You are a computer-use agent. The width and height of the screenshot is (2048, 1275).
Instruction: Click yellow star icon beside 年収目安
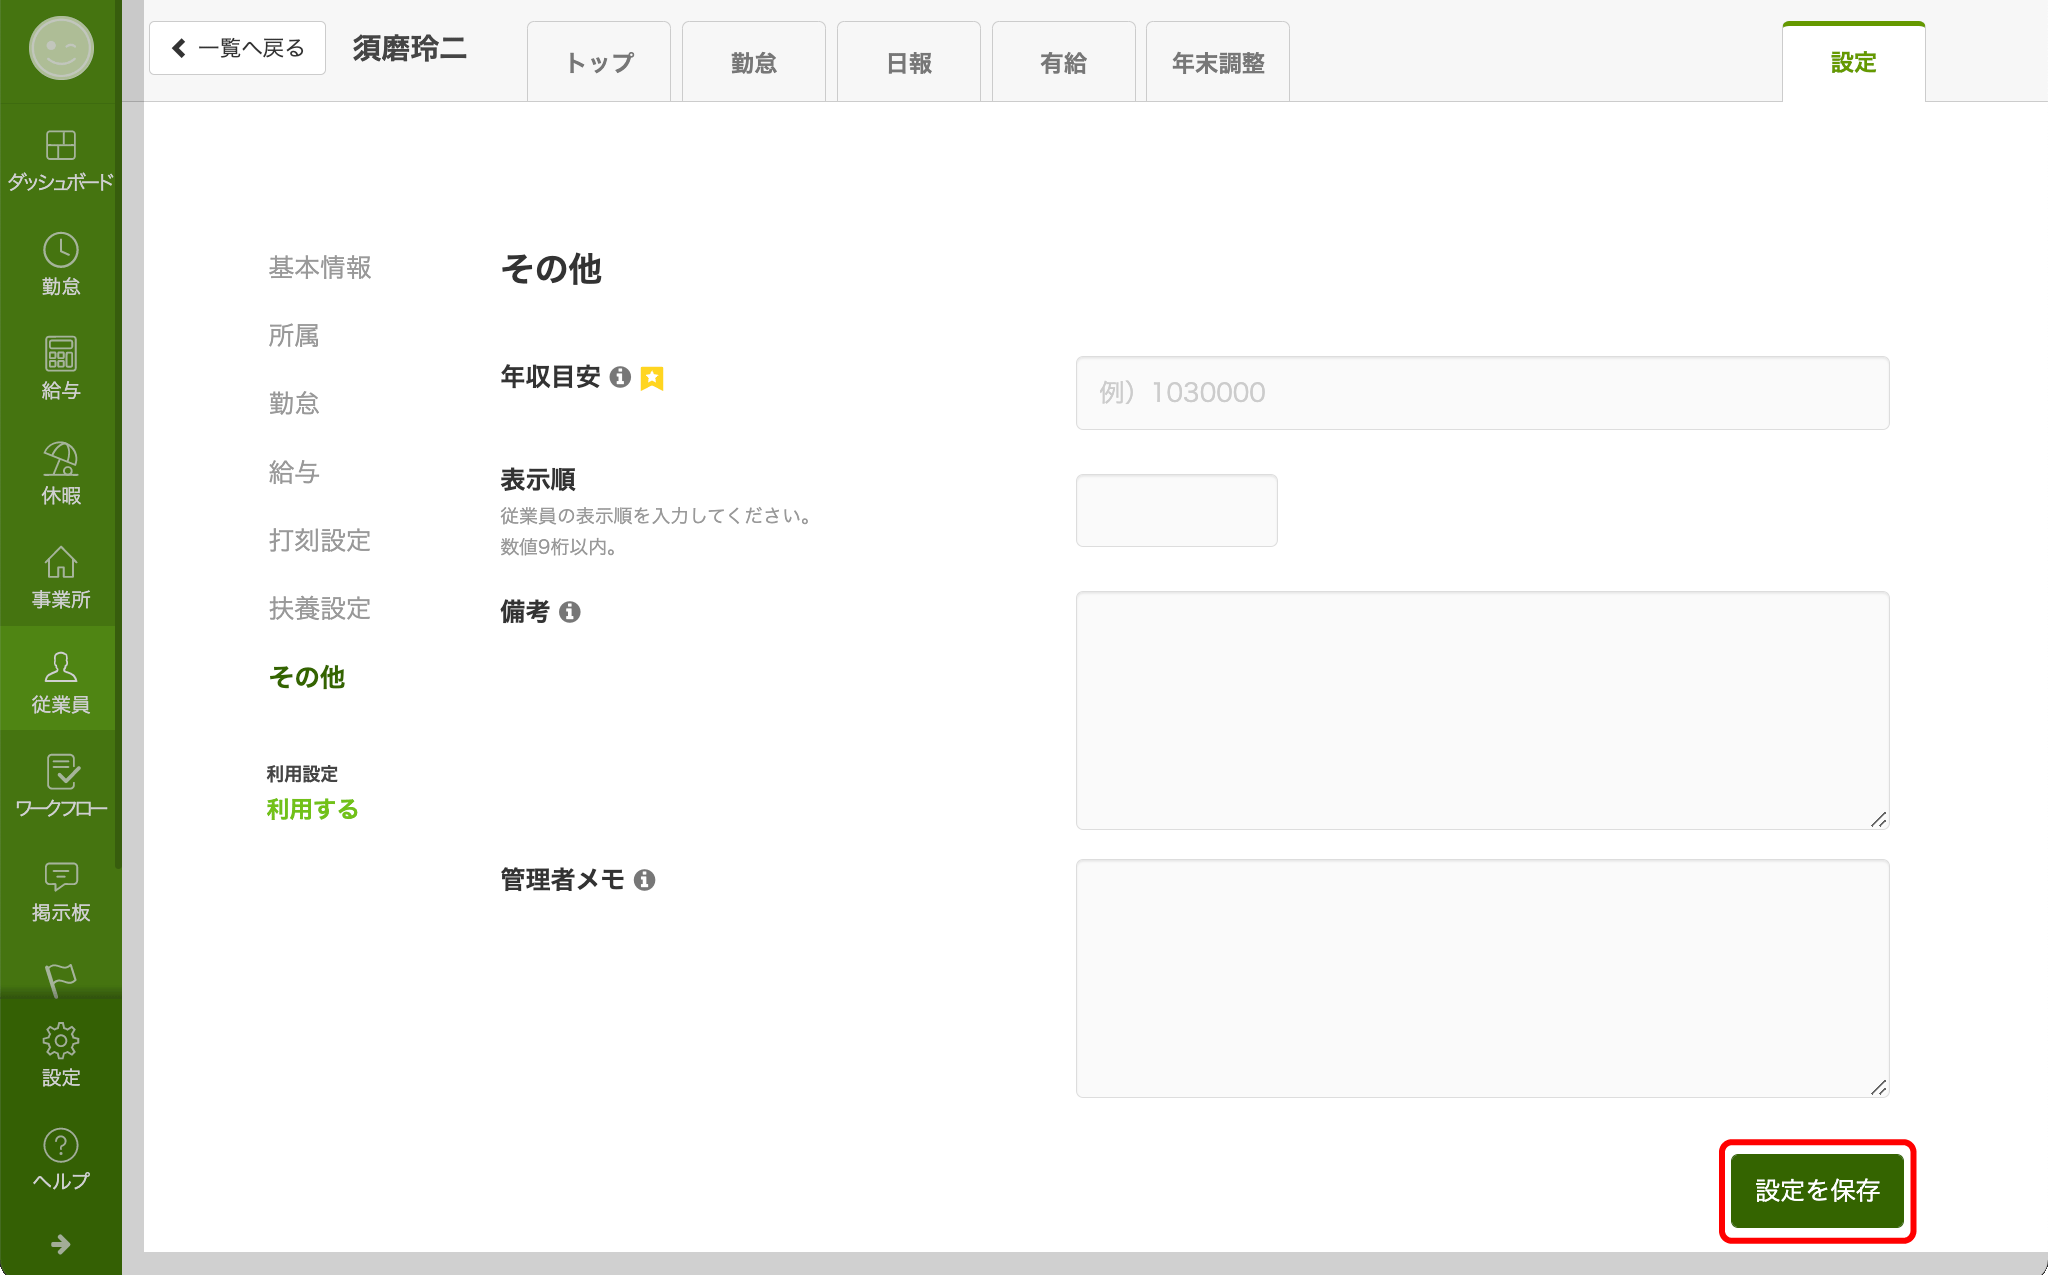pyautogui.click(x=652, y=378)
